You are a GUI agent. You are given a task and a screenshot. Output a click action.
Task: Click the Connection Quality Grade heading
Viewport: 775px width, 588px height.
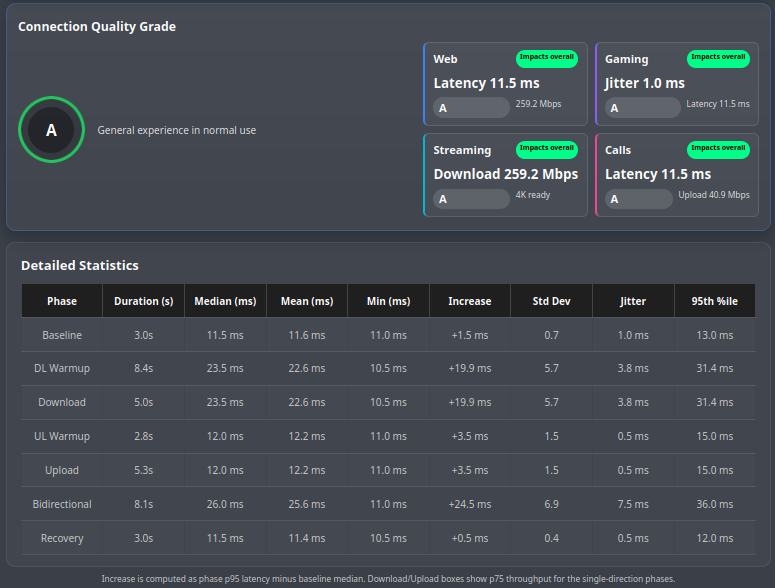pos(97,26)
